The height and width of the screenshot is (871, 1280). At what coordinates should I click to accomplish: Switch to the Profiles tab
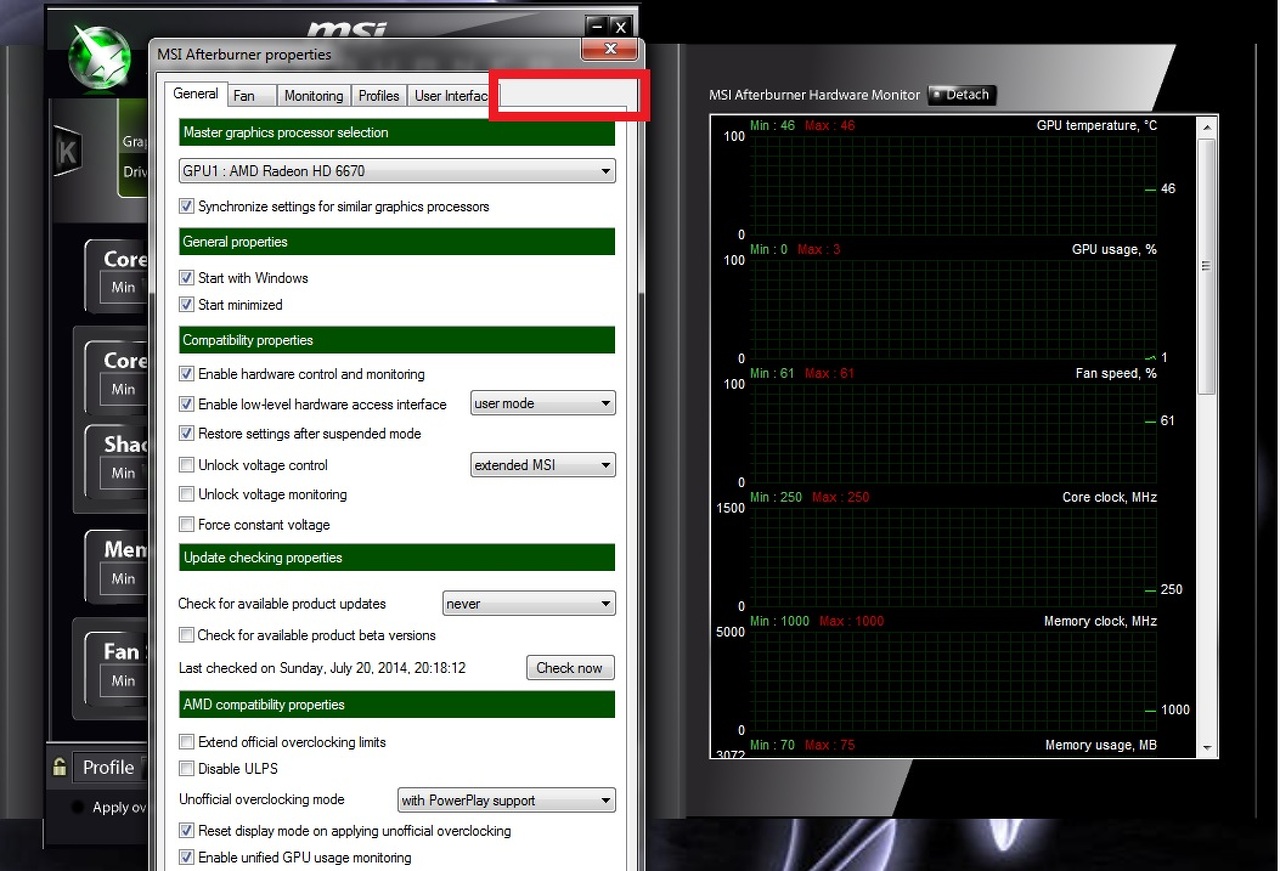(x=379, y=96)
